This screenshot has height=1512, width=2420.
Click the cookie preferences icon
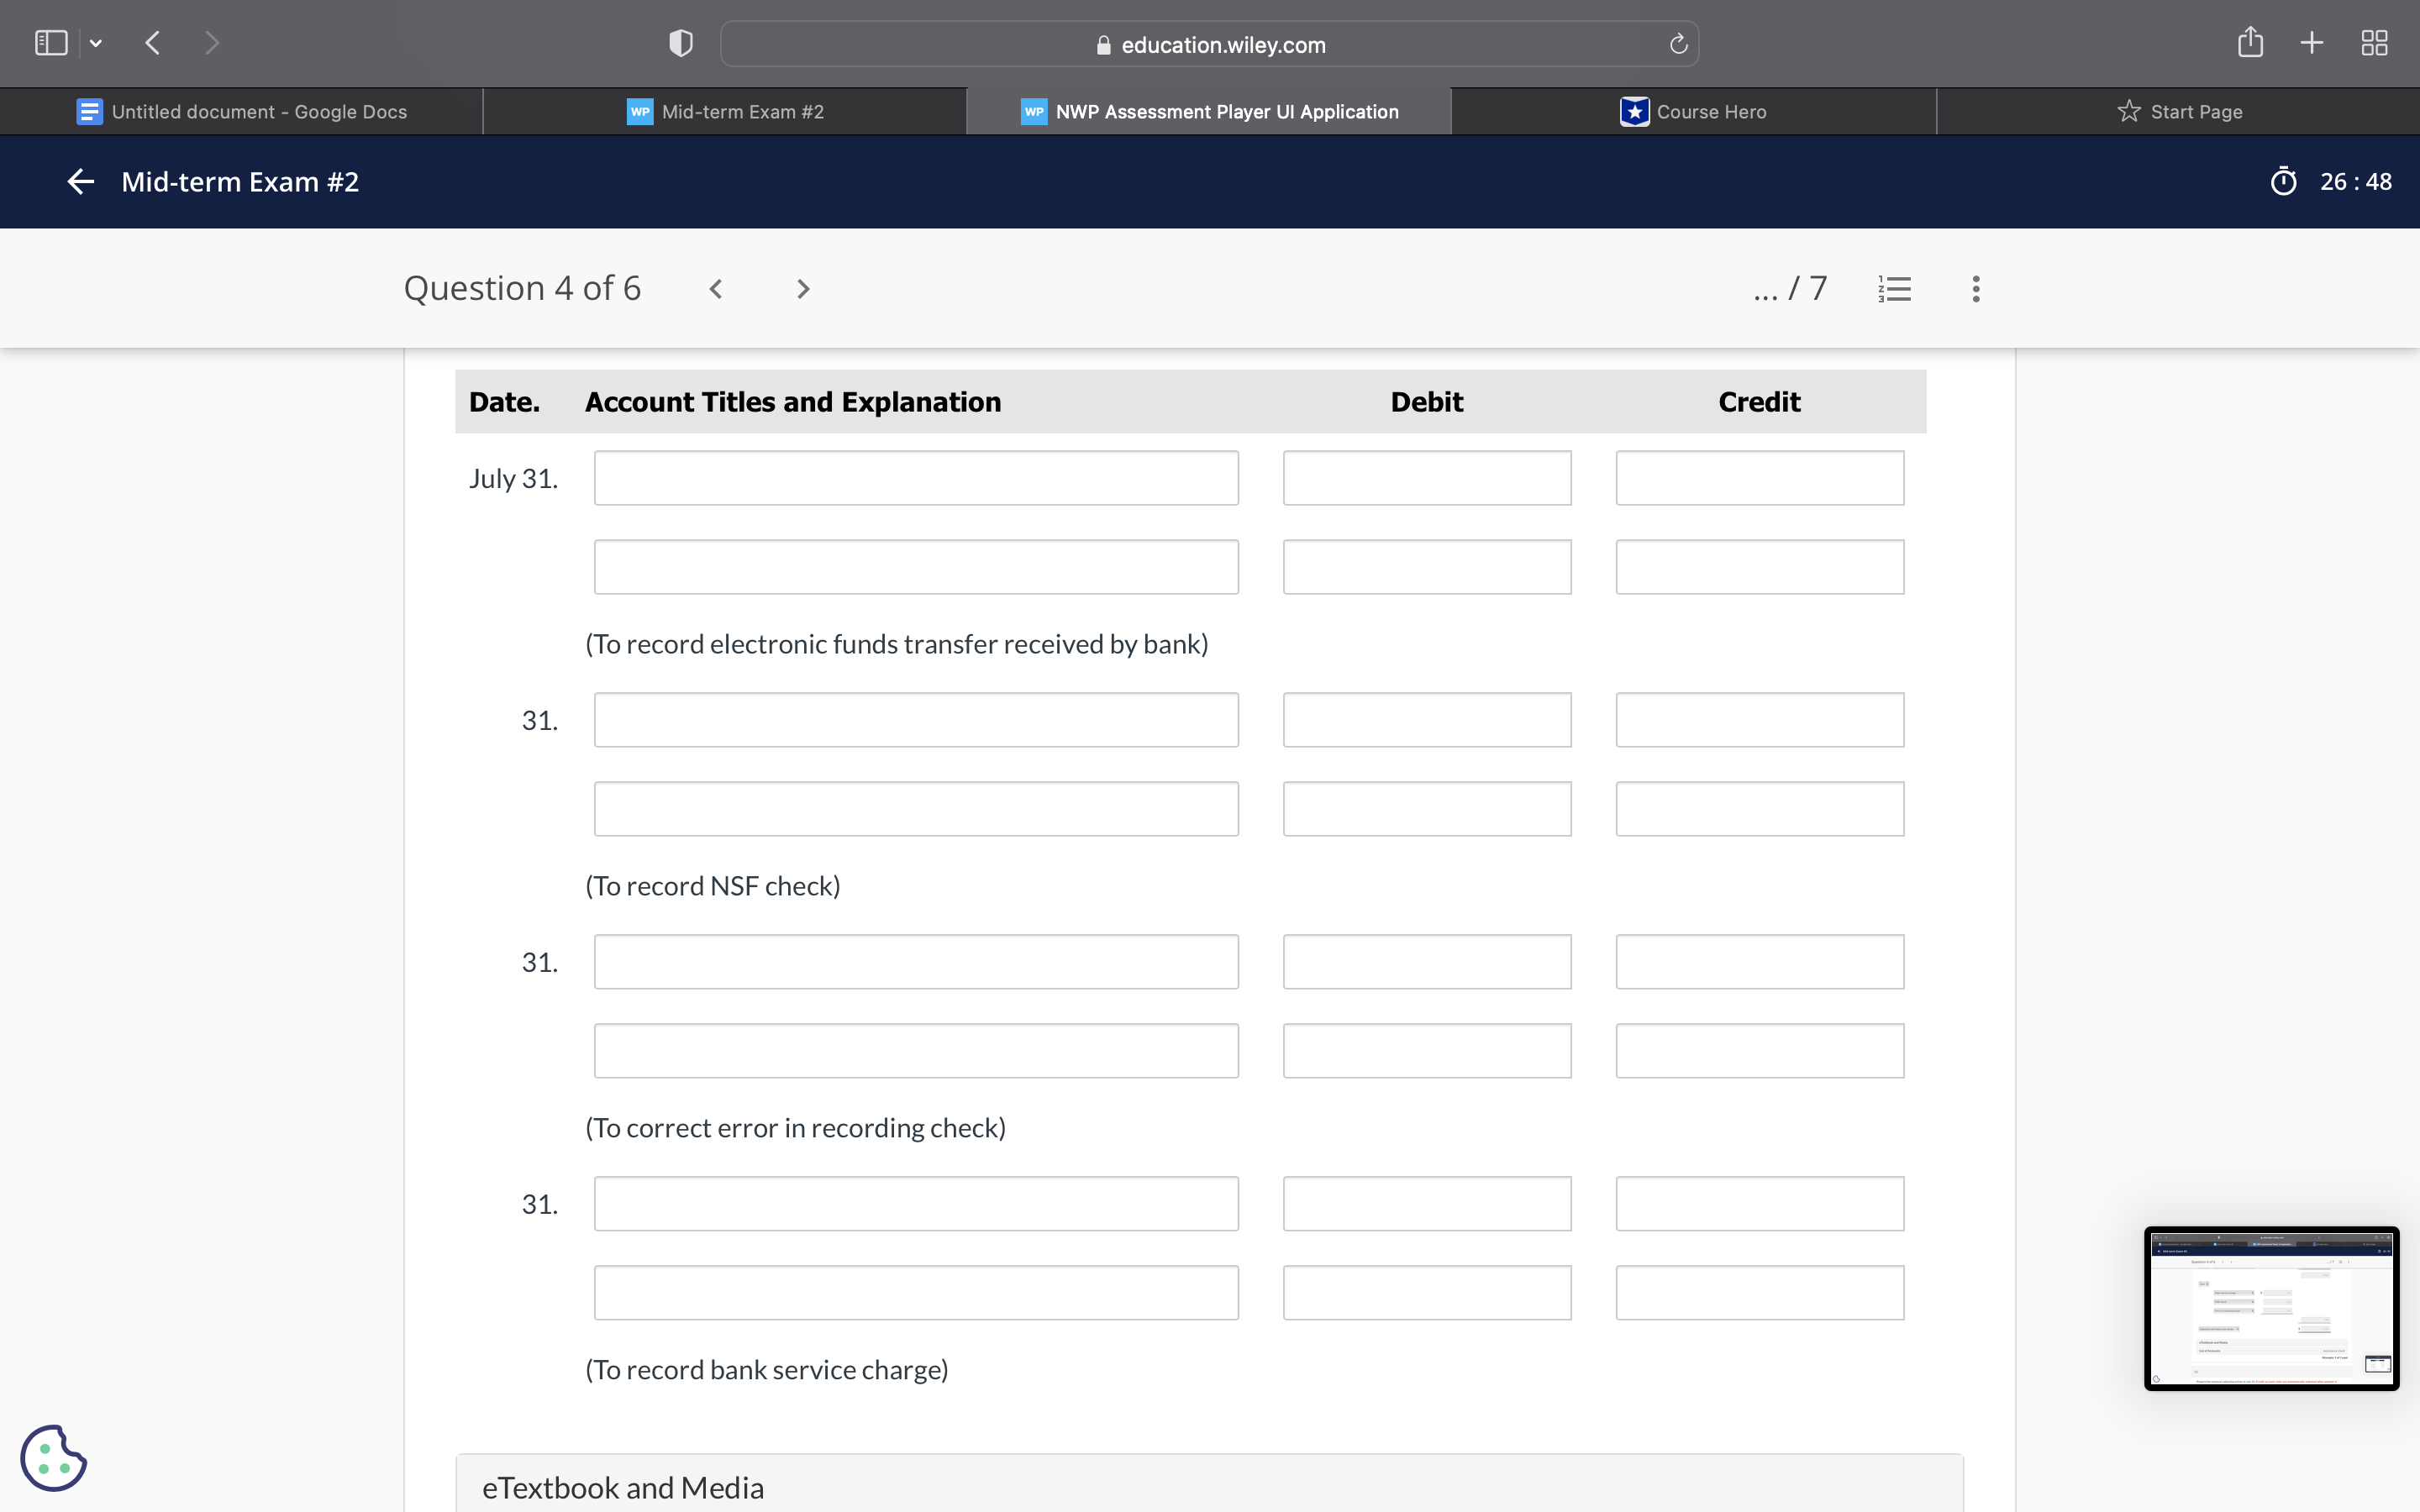[53, 1457]
